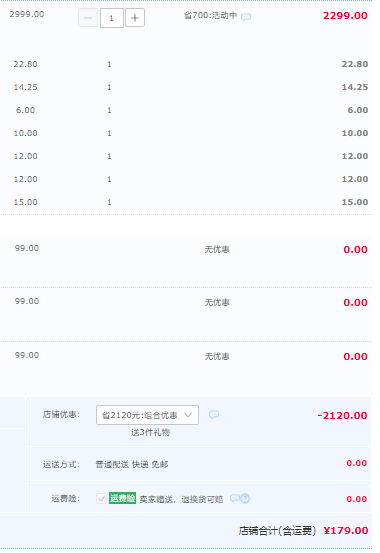Click the red 2299.00 subtotal
Screen dimensions: 380x553
point(345,16)
